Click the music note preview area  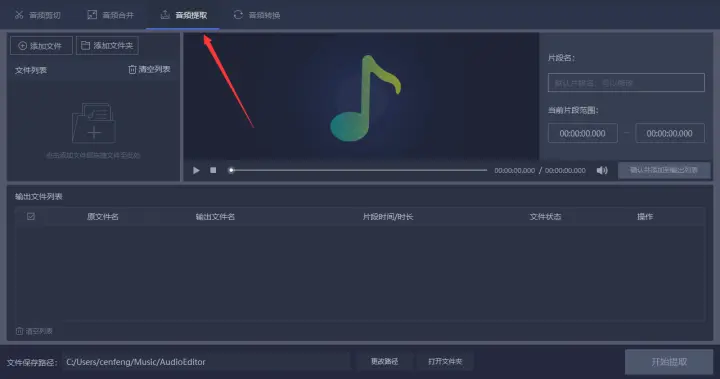click(361, 96)
